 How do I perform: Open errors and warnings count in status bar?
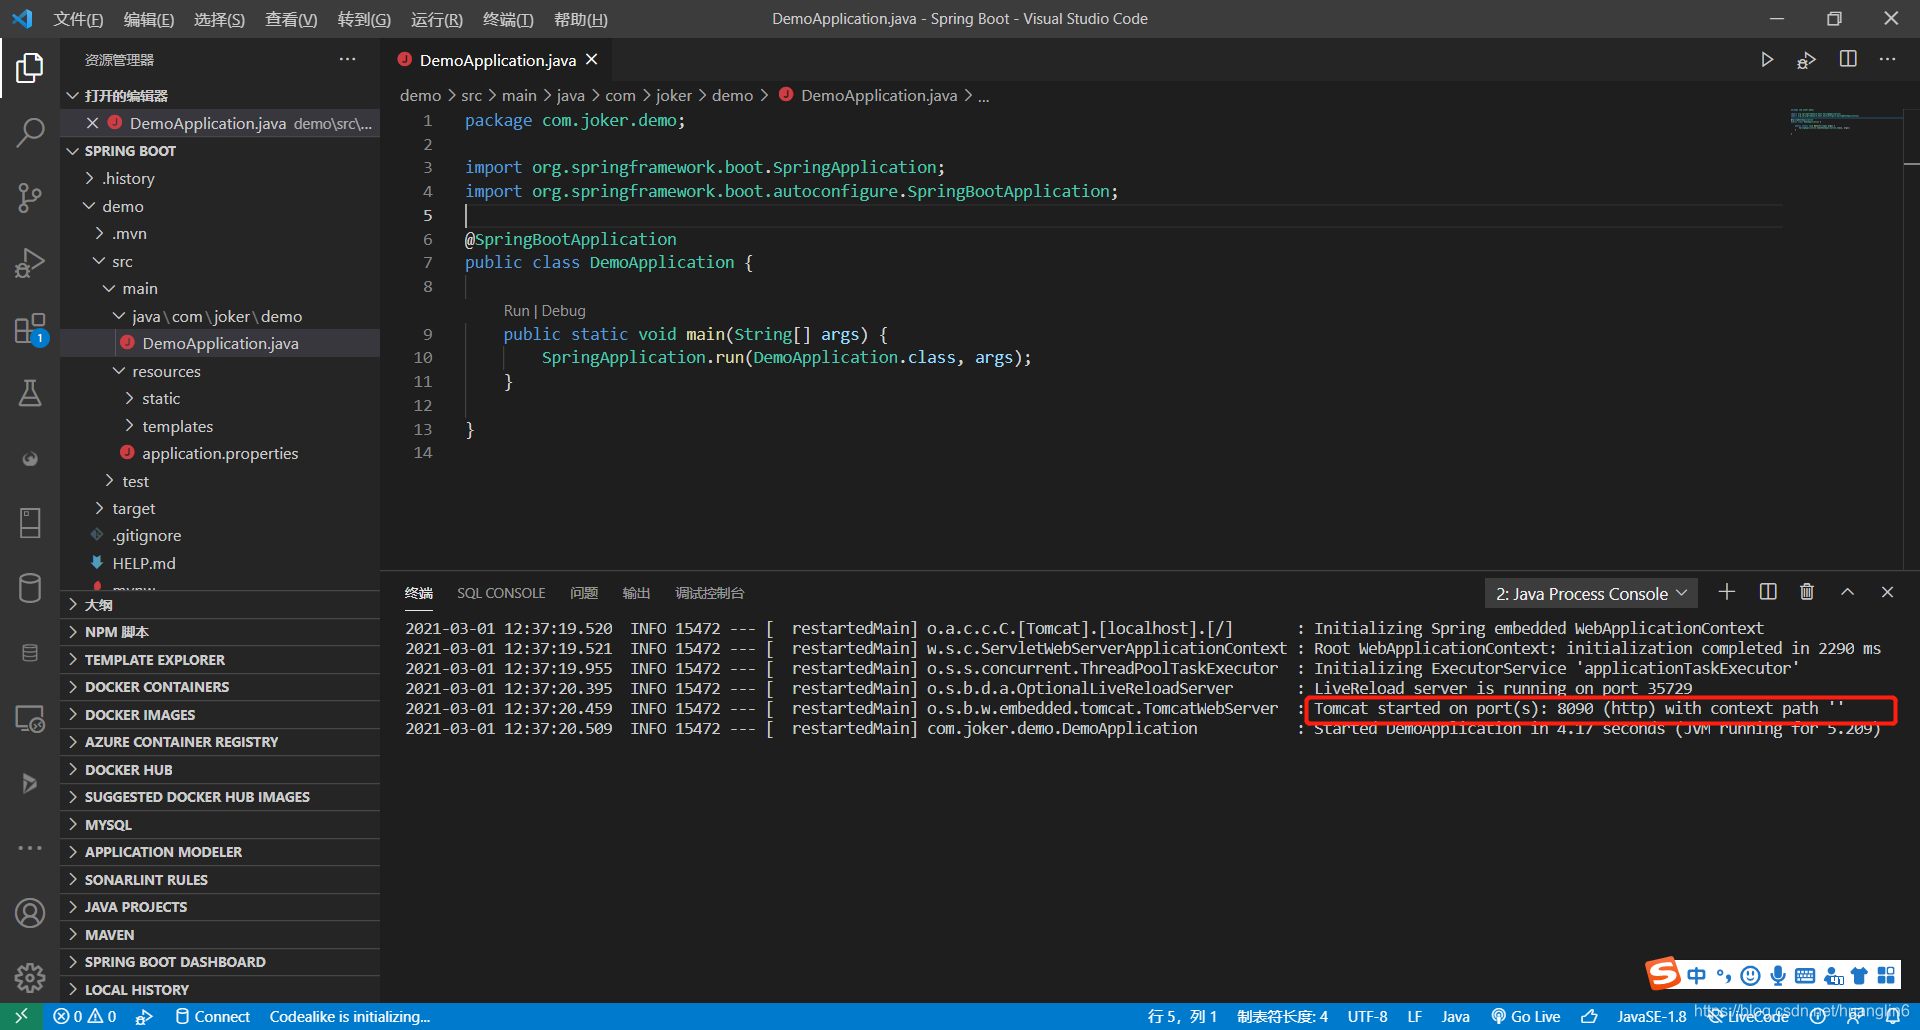(85, 1016)
